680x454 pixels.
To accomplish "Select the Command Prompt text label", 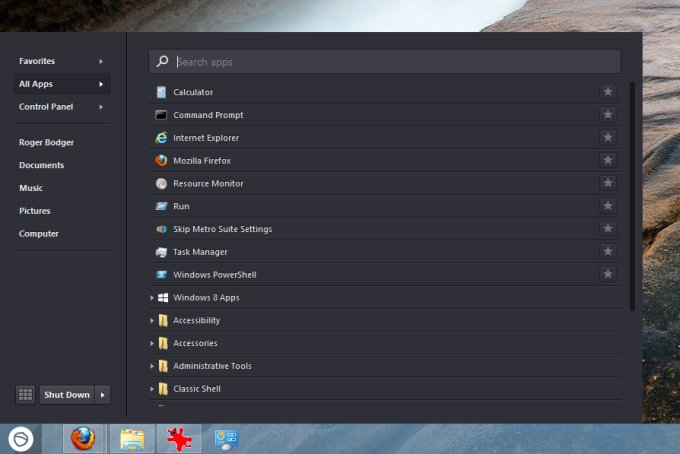I will click(x=208, y=115).
